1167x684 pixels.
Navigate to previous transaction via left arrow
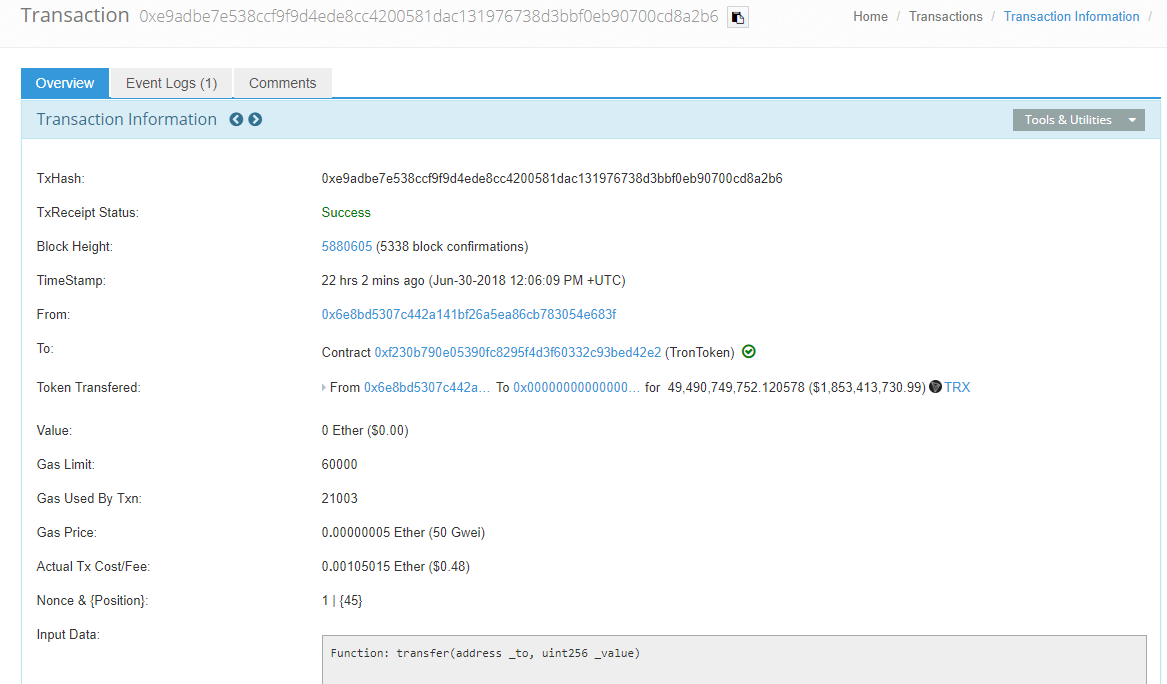pyautogui.click(x=236, y=119)
